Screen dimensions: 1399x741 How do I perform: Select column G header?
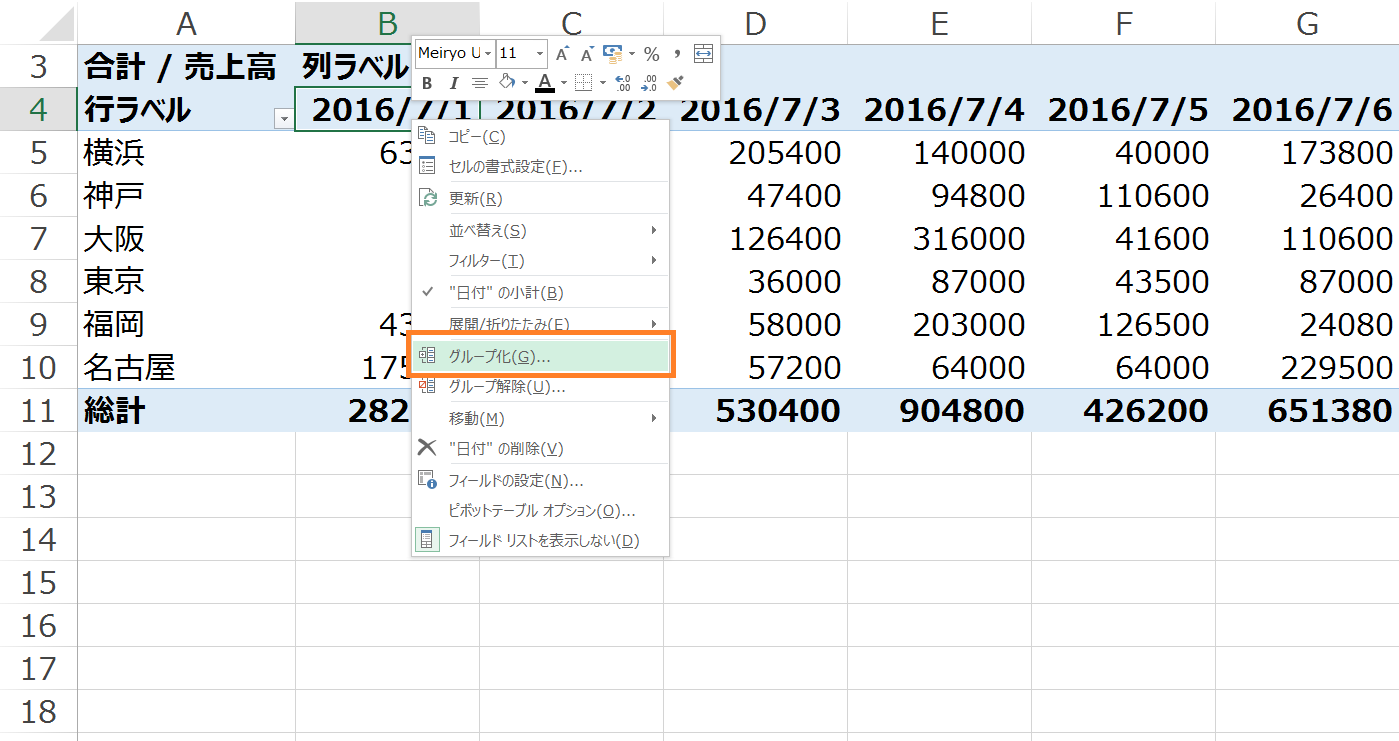click(1307, 23)
